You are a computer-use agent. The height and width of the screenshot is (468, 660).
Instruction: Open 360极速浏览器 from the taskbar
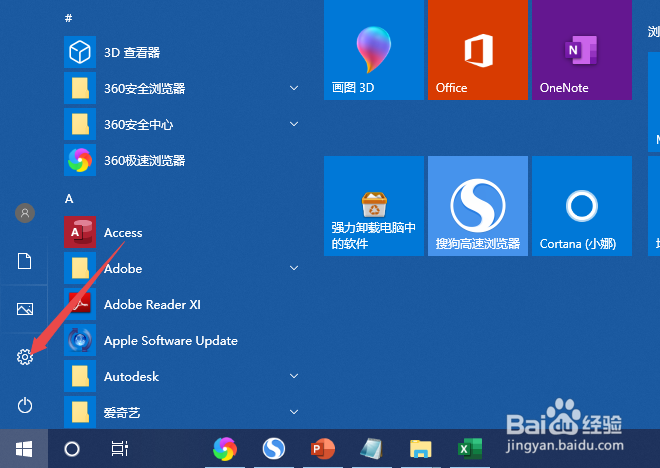(x=225, y=449)
